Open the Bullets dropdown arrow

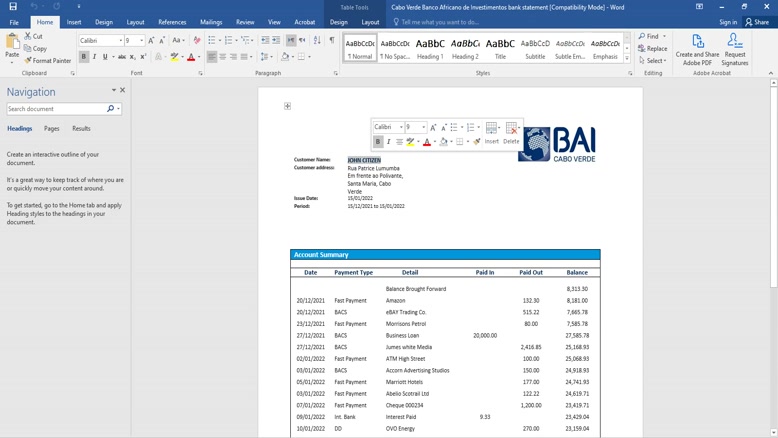click(x=219, y=41)
